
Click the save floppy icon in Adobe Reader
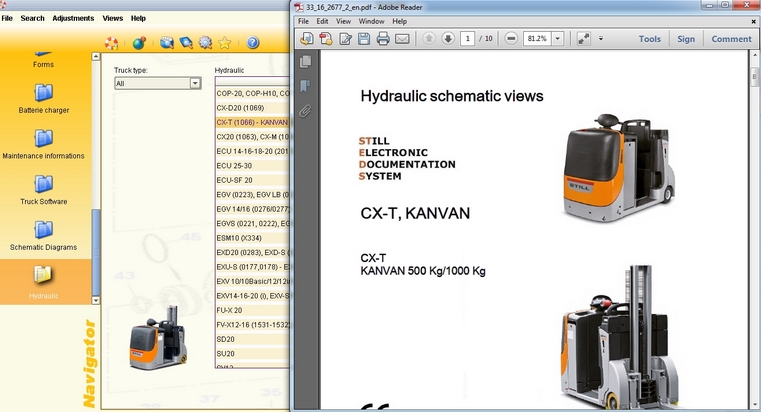point(364,39)
